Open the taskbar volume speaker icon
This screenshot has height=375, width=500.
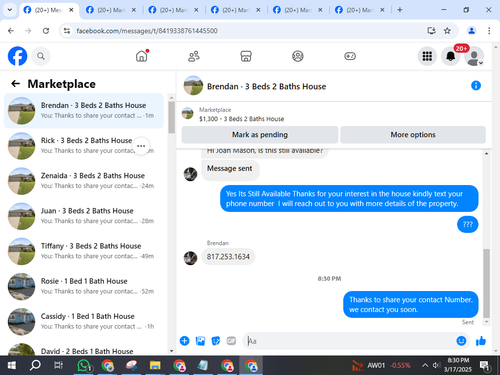point(436,366)
